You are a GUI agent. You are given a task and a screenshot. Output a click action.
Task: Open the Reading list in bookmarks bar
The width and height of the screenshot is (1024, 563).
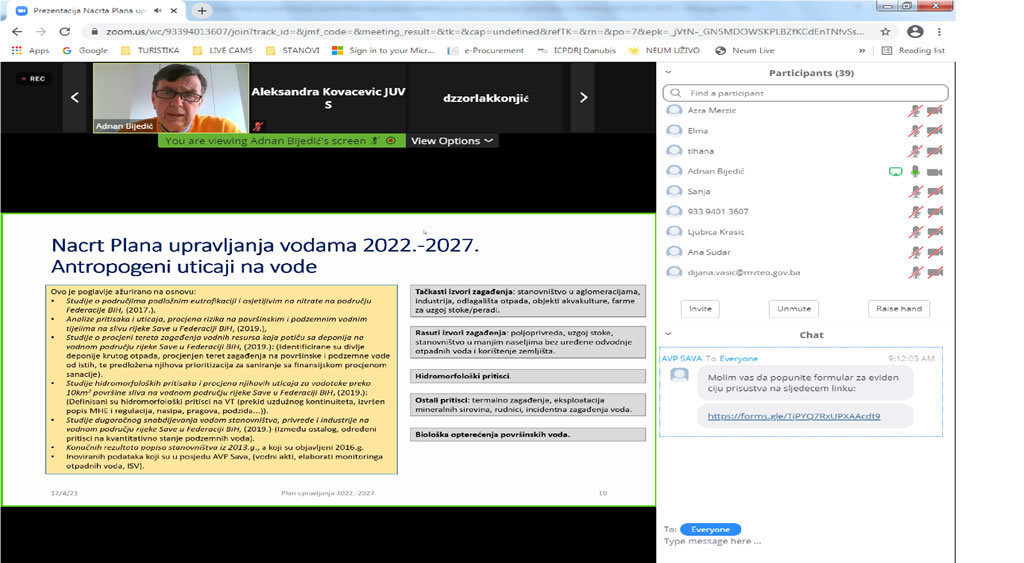click(x=913, y=50)
